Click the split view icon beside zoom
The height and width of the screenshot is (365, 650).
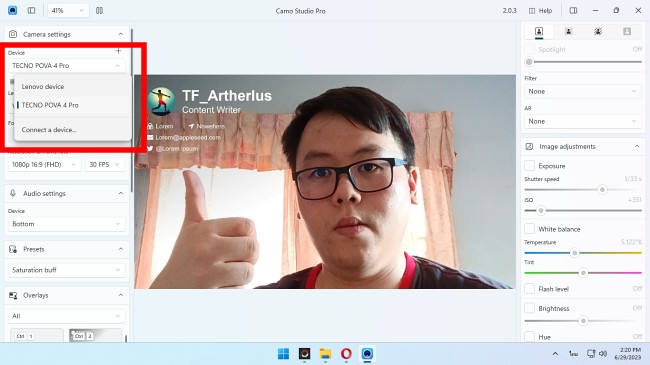pyautogui.click(x=99, y=10)
